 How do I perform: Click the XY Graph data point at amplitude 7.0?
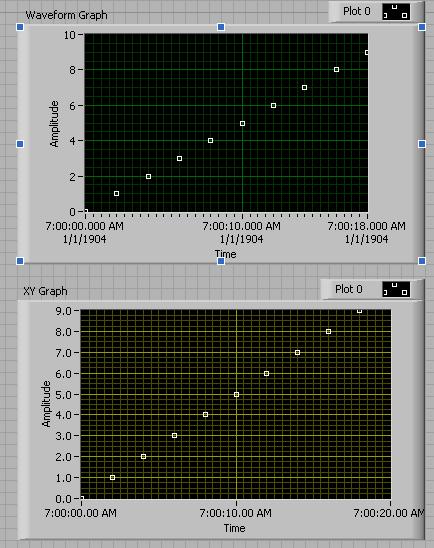[x=297, y=353]
